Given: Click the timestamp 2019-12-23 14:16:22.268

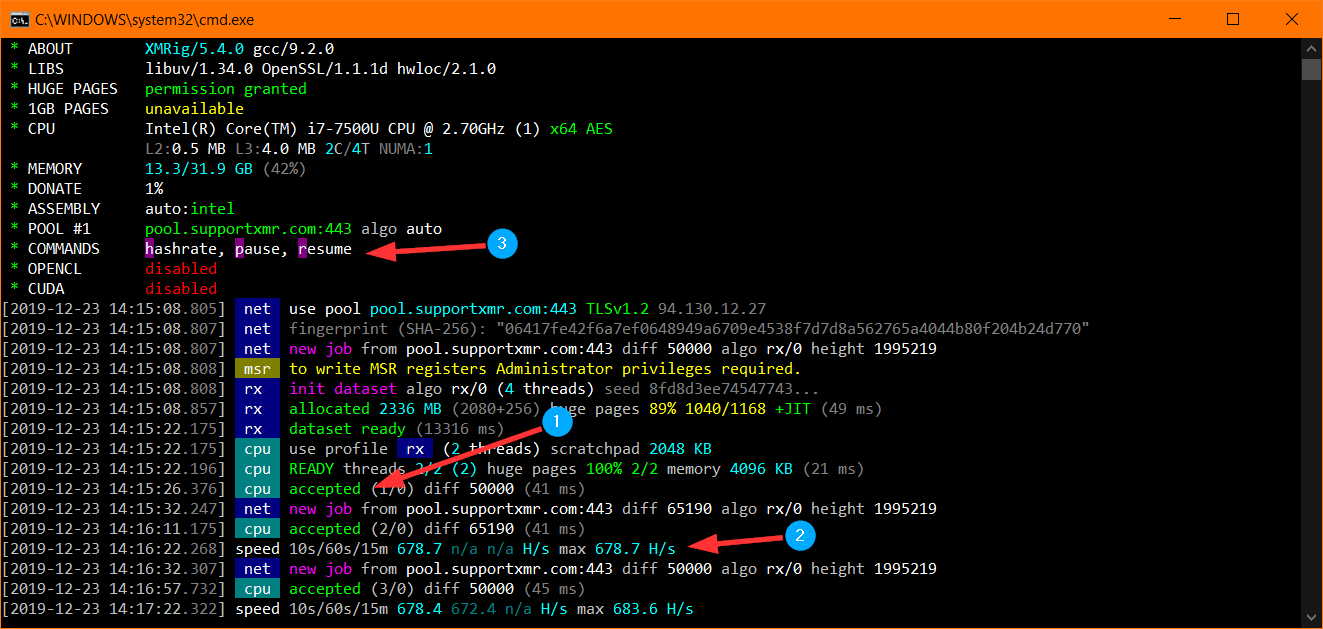Looking at the screenshot, I should 114,548.
